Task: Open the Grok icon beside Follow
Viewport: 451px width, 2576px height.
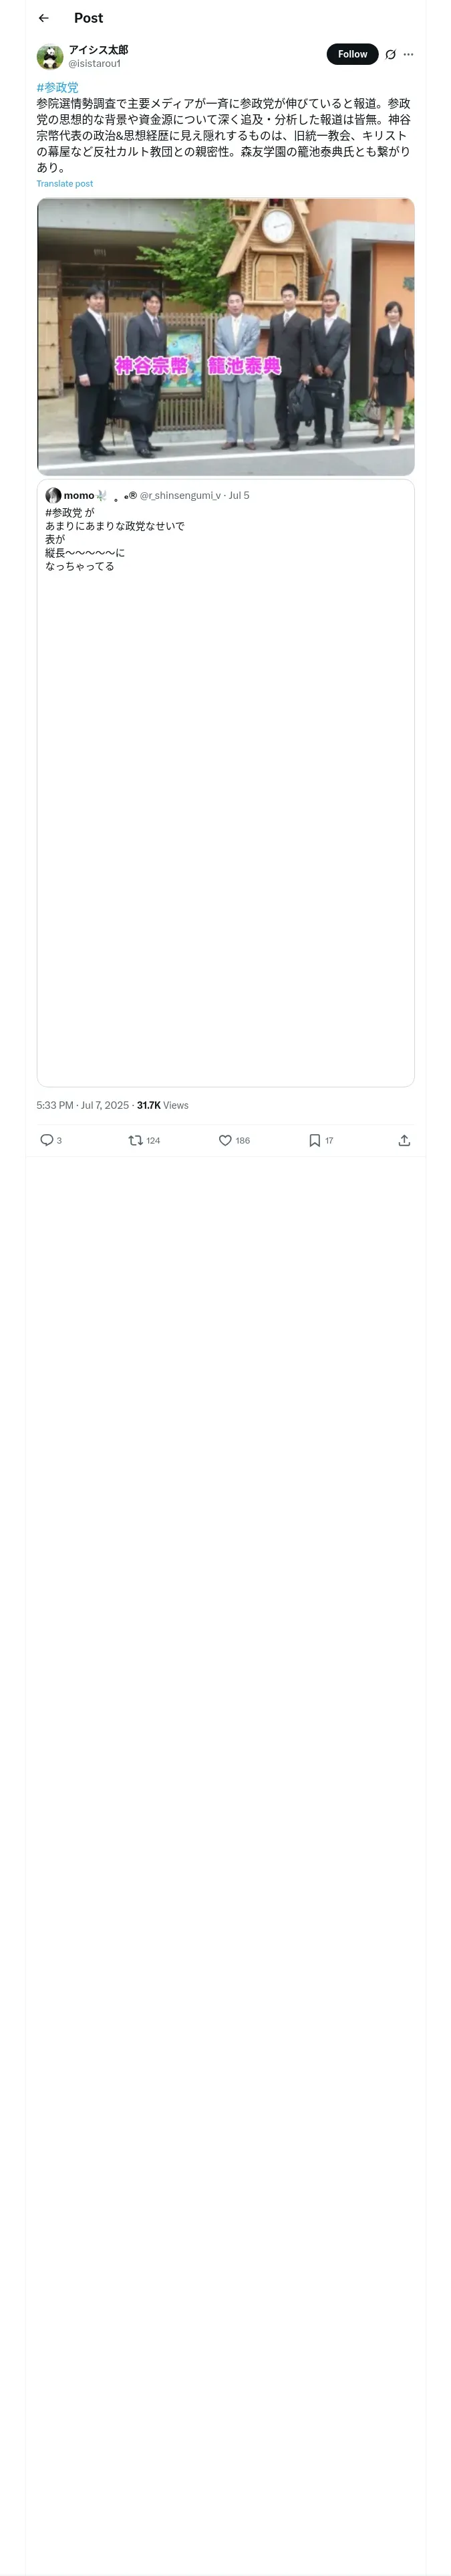Action: click(390, 55)
